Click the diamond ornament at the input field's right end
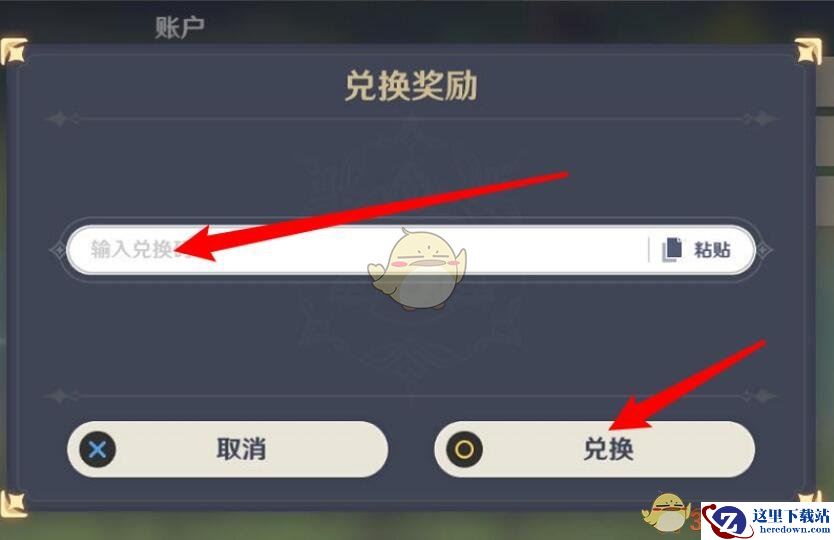This screenshot has height=540, width=834. [x=764, y=250]
